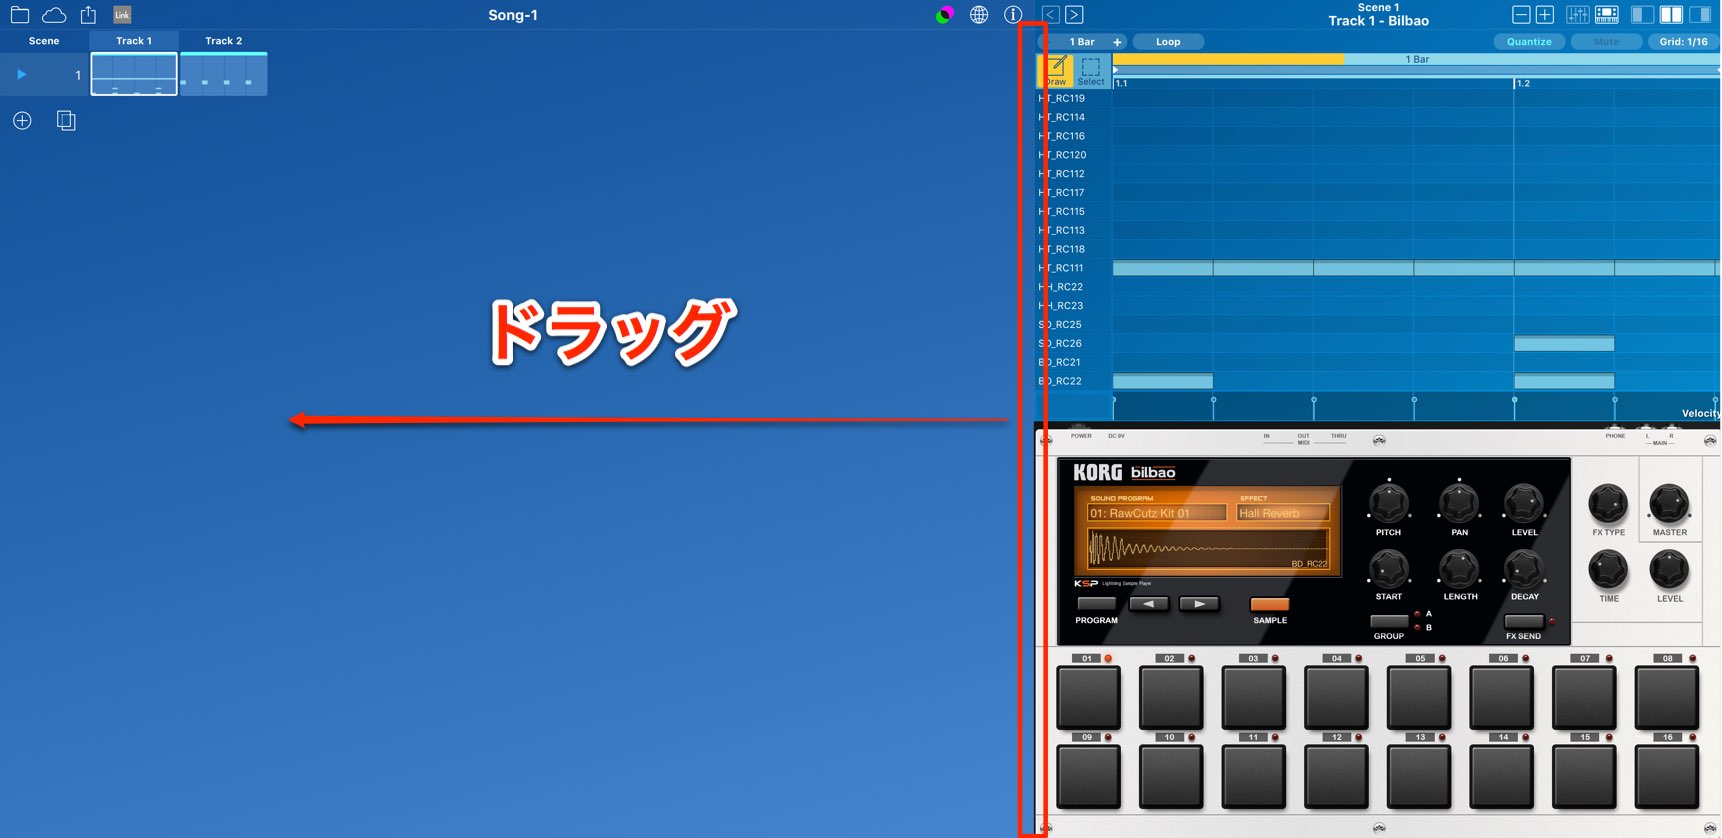Screen dimensions: 1722x838
Task: Click the 1.2 beat marker
Action: 1522,84
